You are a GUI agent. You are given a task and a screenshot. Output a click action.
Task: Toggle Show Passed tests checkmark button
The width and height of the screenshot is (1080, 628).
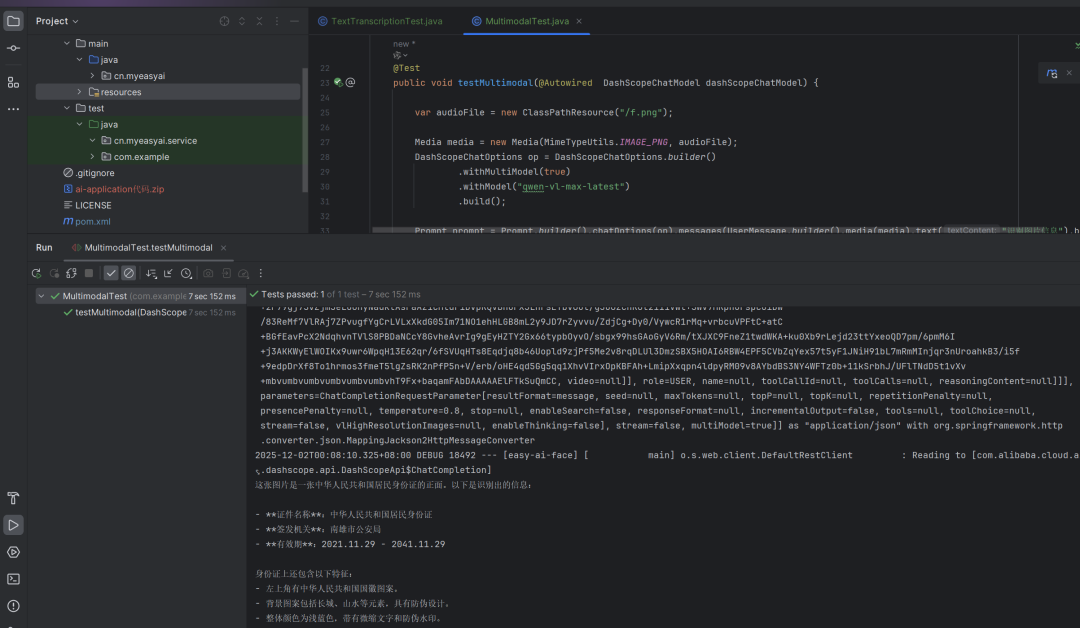point(111,273)
